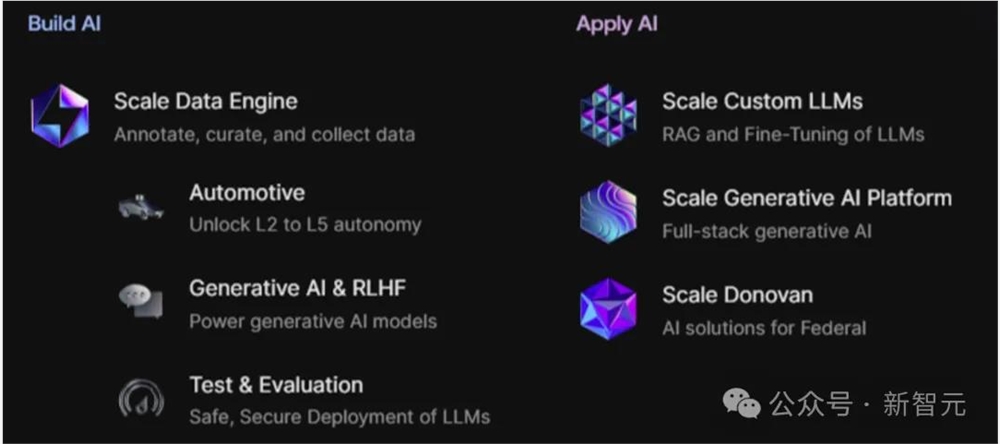Click "Annotate, curate, and collect data" description
The image size is (1000, 444).
tap(265, 135)
